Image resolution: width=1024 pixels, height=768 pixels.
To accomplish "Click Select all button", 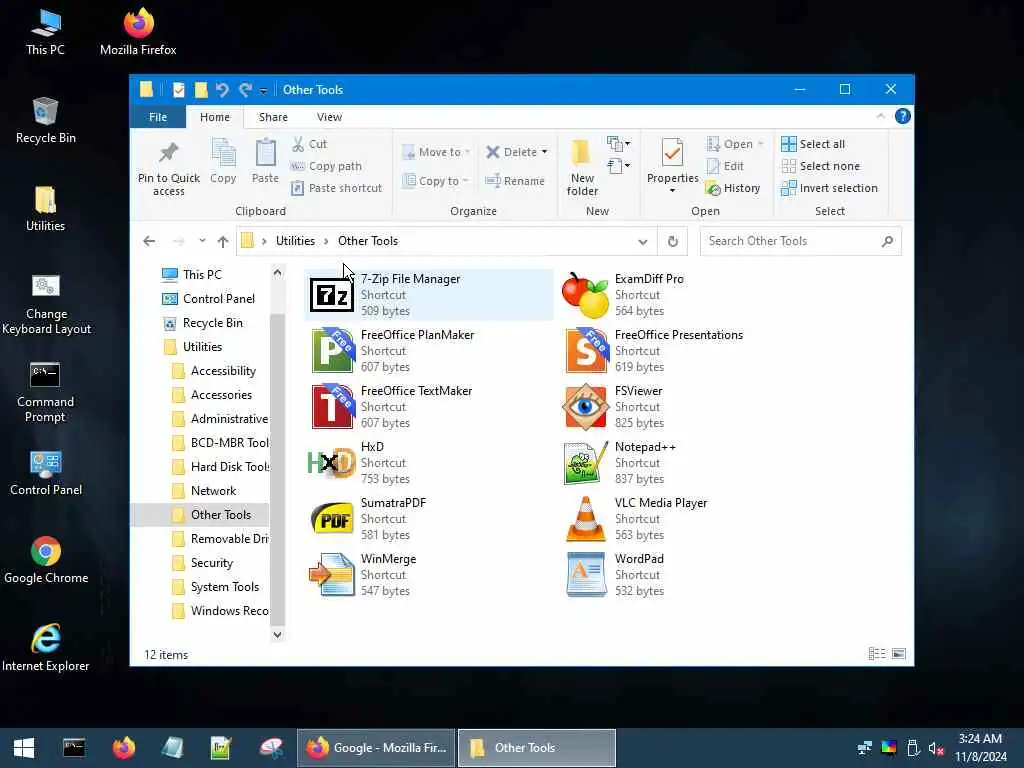I will [813, 144].
